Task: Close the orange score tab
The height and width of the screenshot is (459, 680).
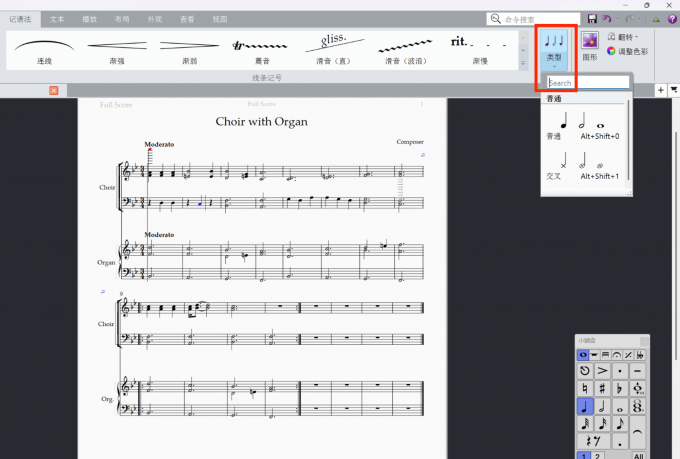Action: 54,90
